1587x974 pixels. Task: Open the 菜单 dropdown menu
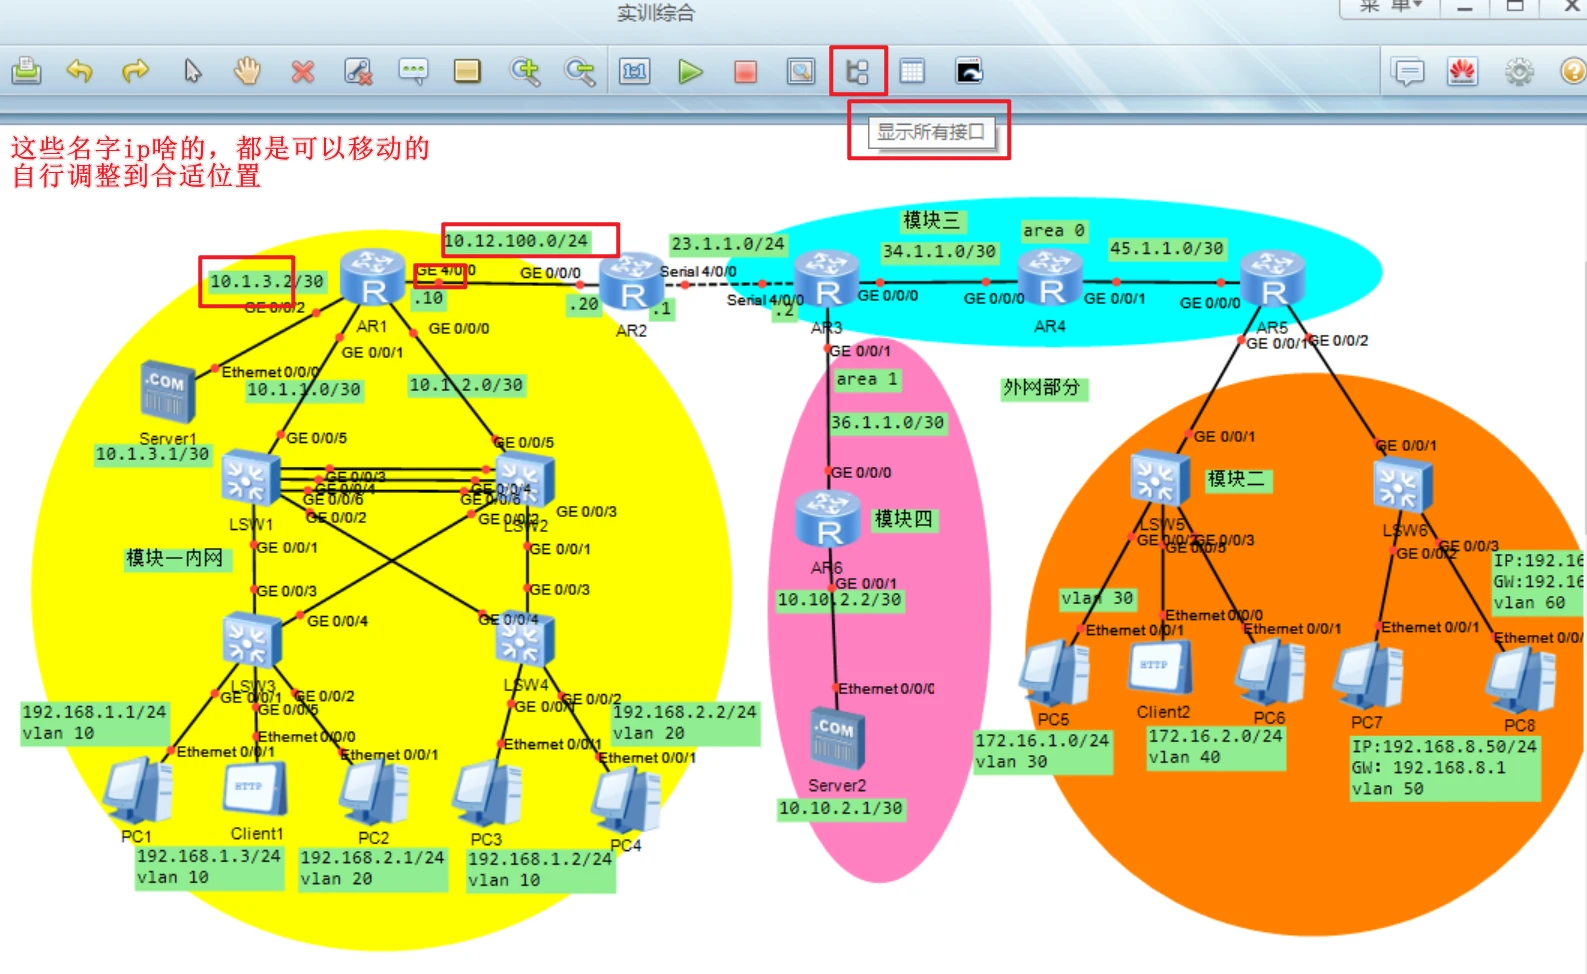coord(1390,6)
